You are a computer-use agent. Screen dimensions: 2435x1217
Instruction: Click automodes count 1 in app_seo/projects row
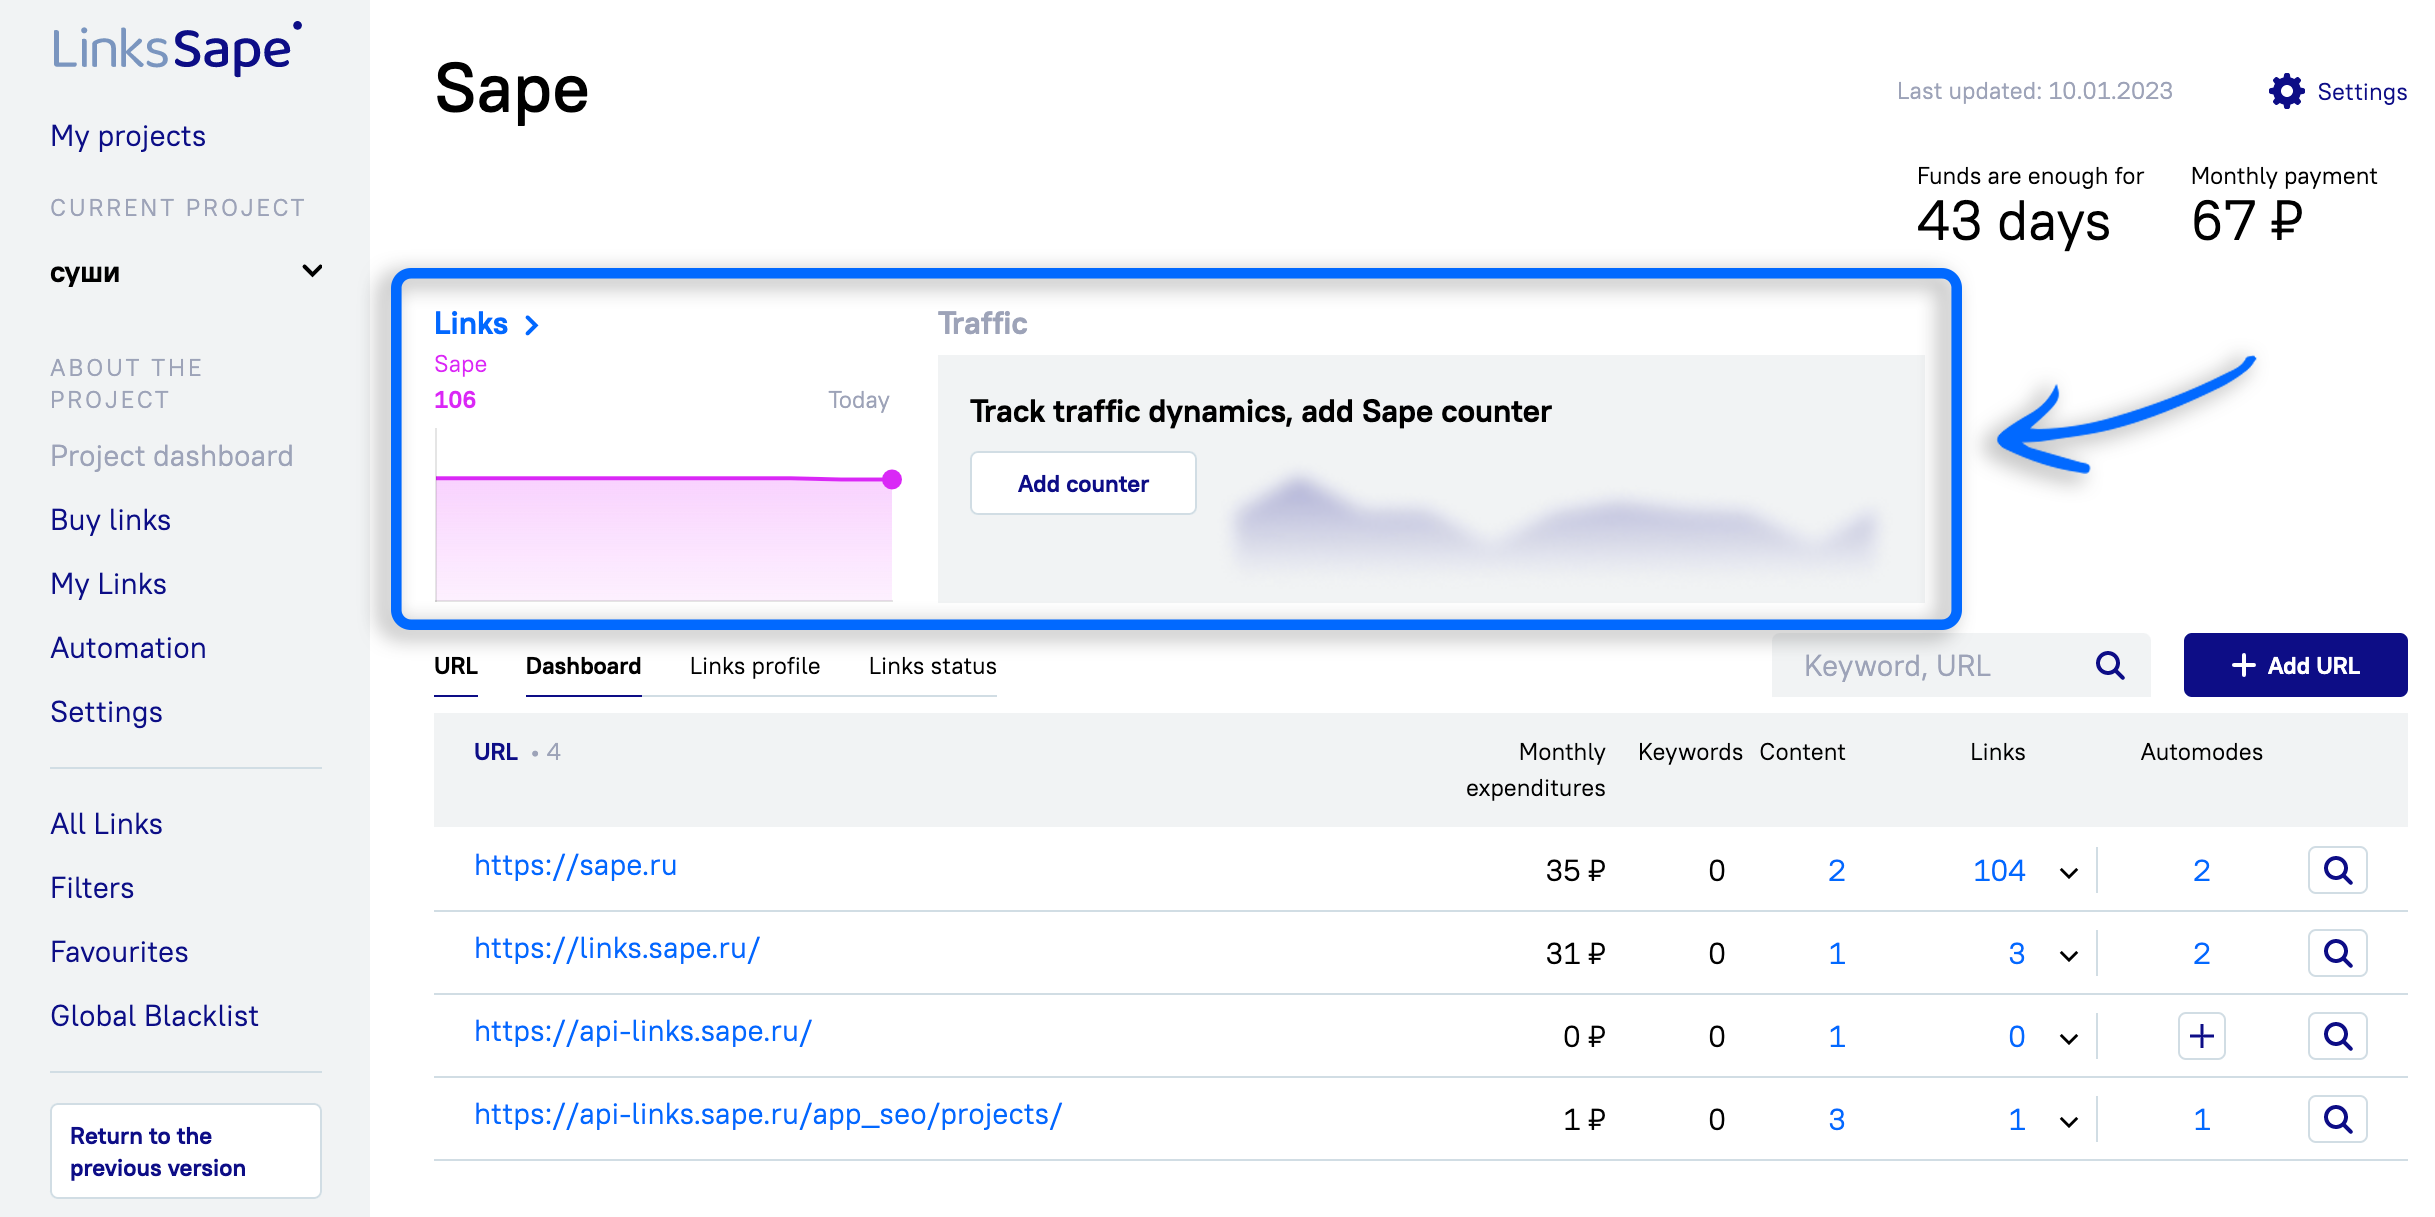(x=2201, y=1119)
